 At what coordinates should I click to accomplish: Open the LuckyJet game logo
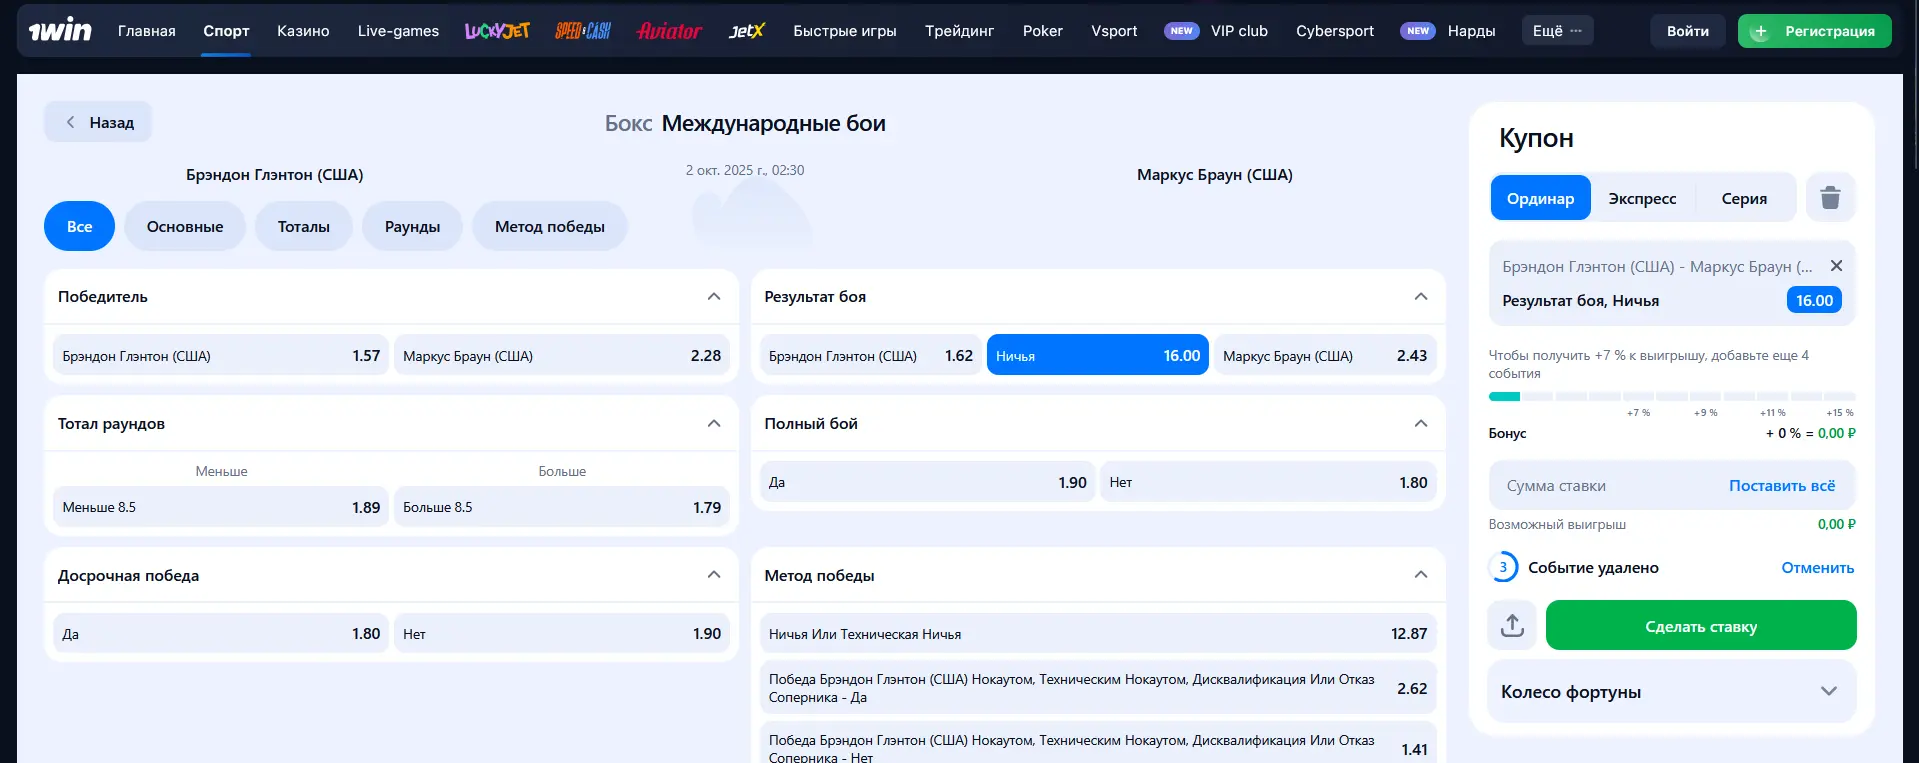(x=497, y=31)
